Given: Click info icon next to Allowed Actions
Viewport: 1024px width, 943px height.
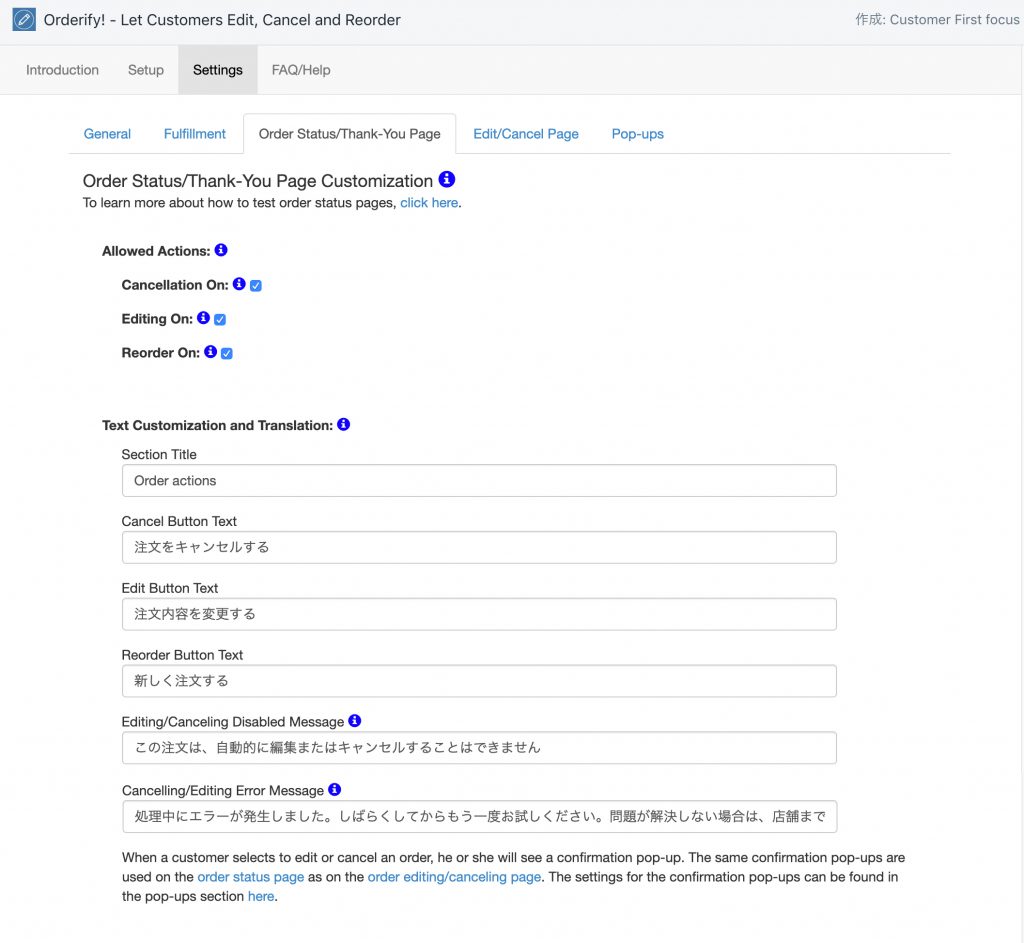Looking at the screenshot, I should (221, 249).
